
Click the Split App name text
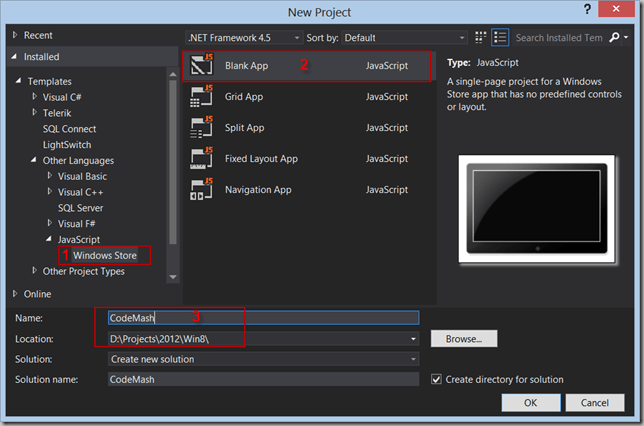244,128
